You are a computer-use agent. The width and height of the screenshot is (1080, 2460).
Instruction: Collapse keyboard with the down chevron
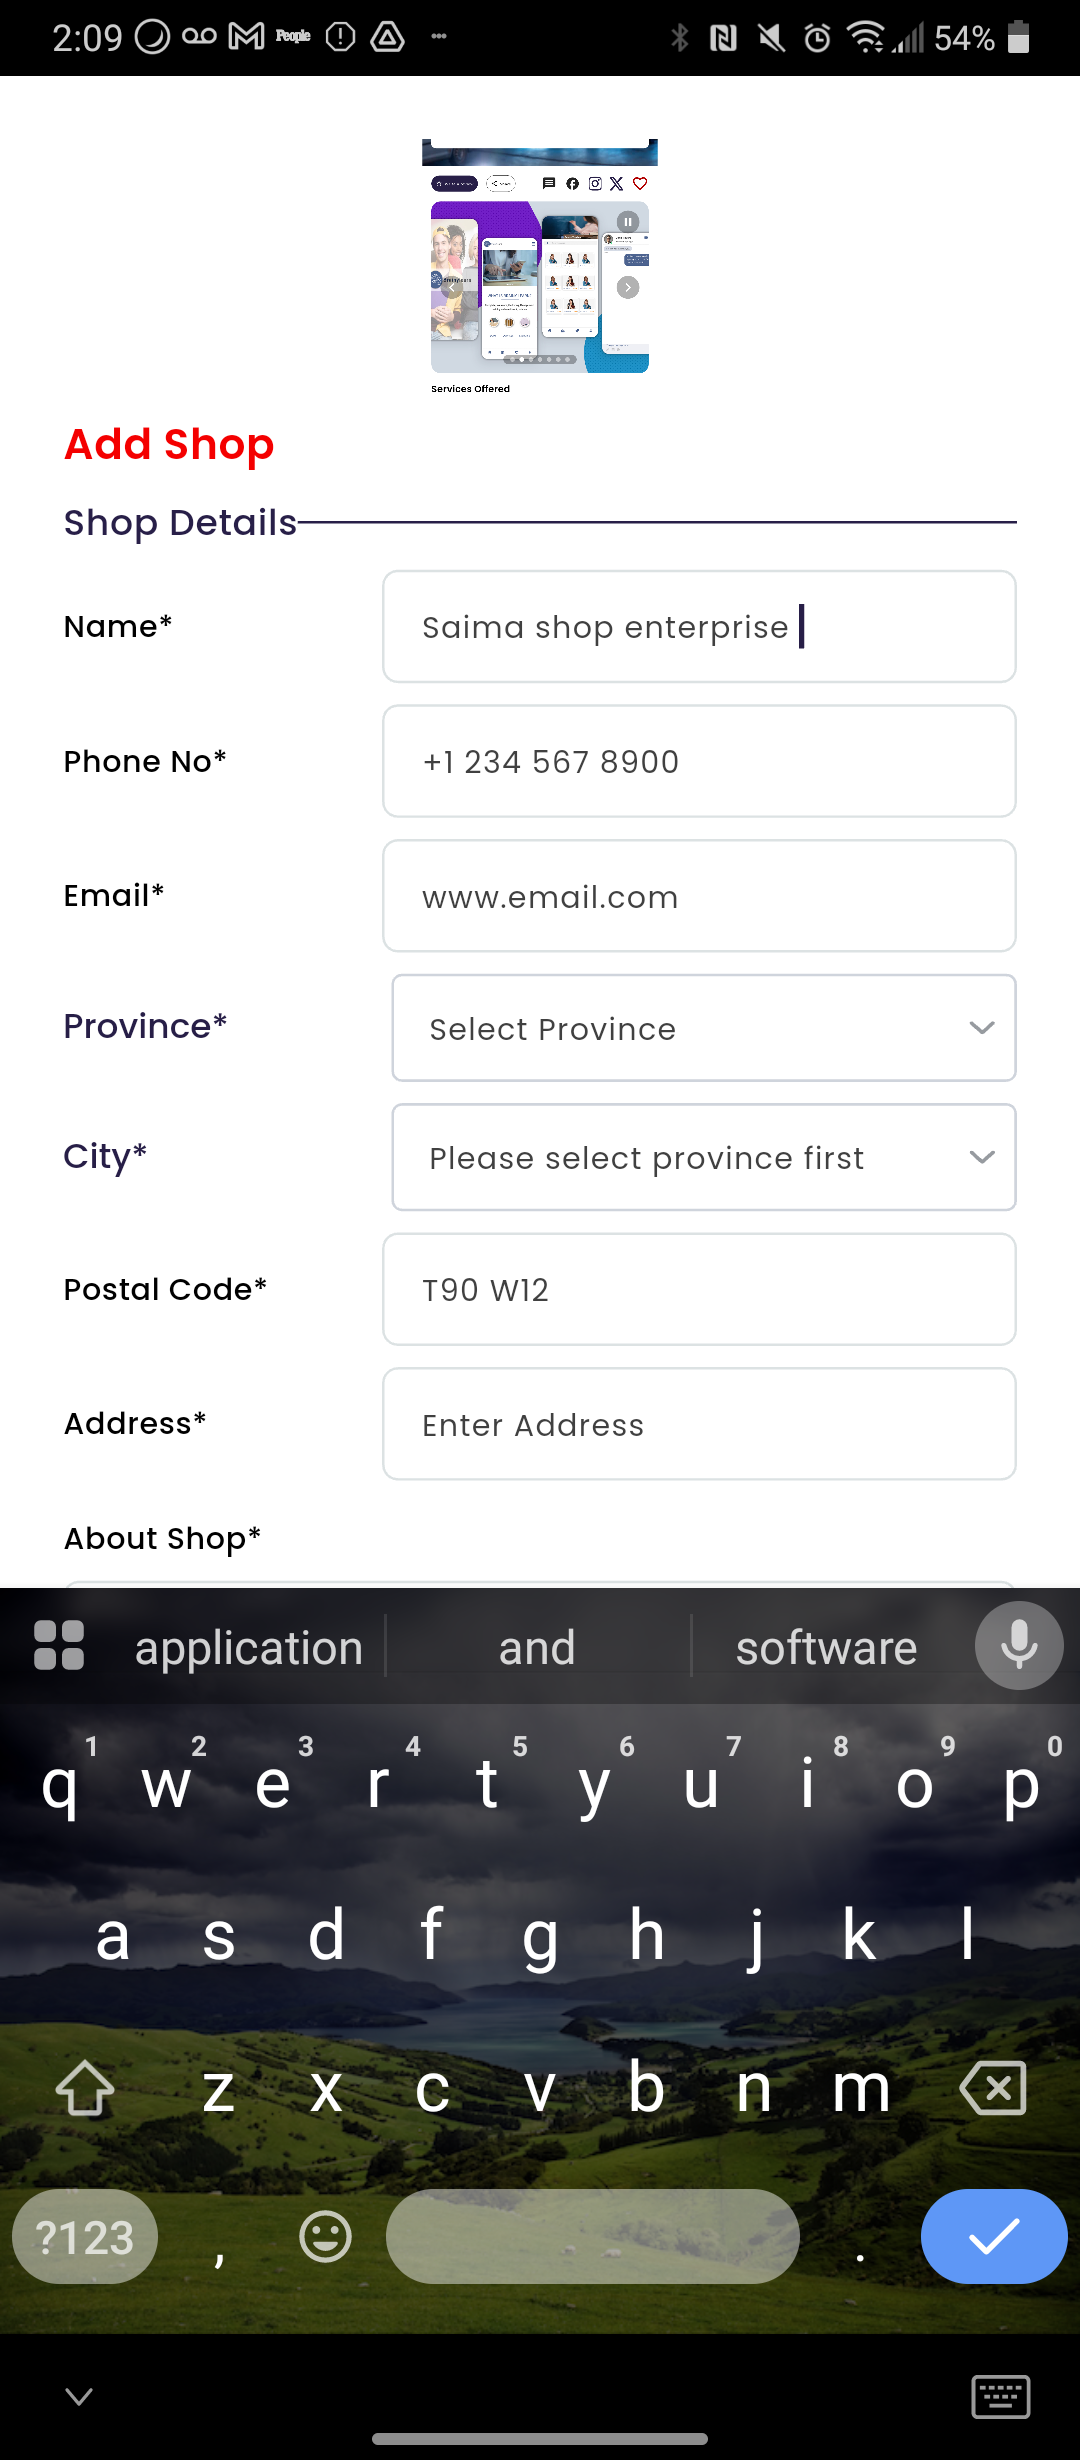click(x=79, y=2396)
